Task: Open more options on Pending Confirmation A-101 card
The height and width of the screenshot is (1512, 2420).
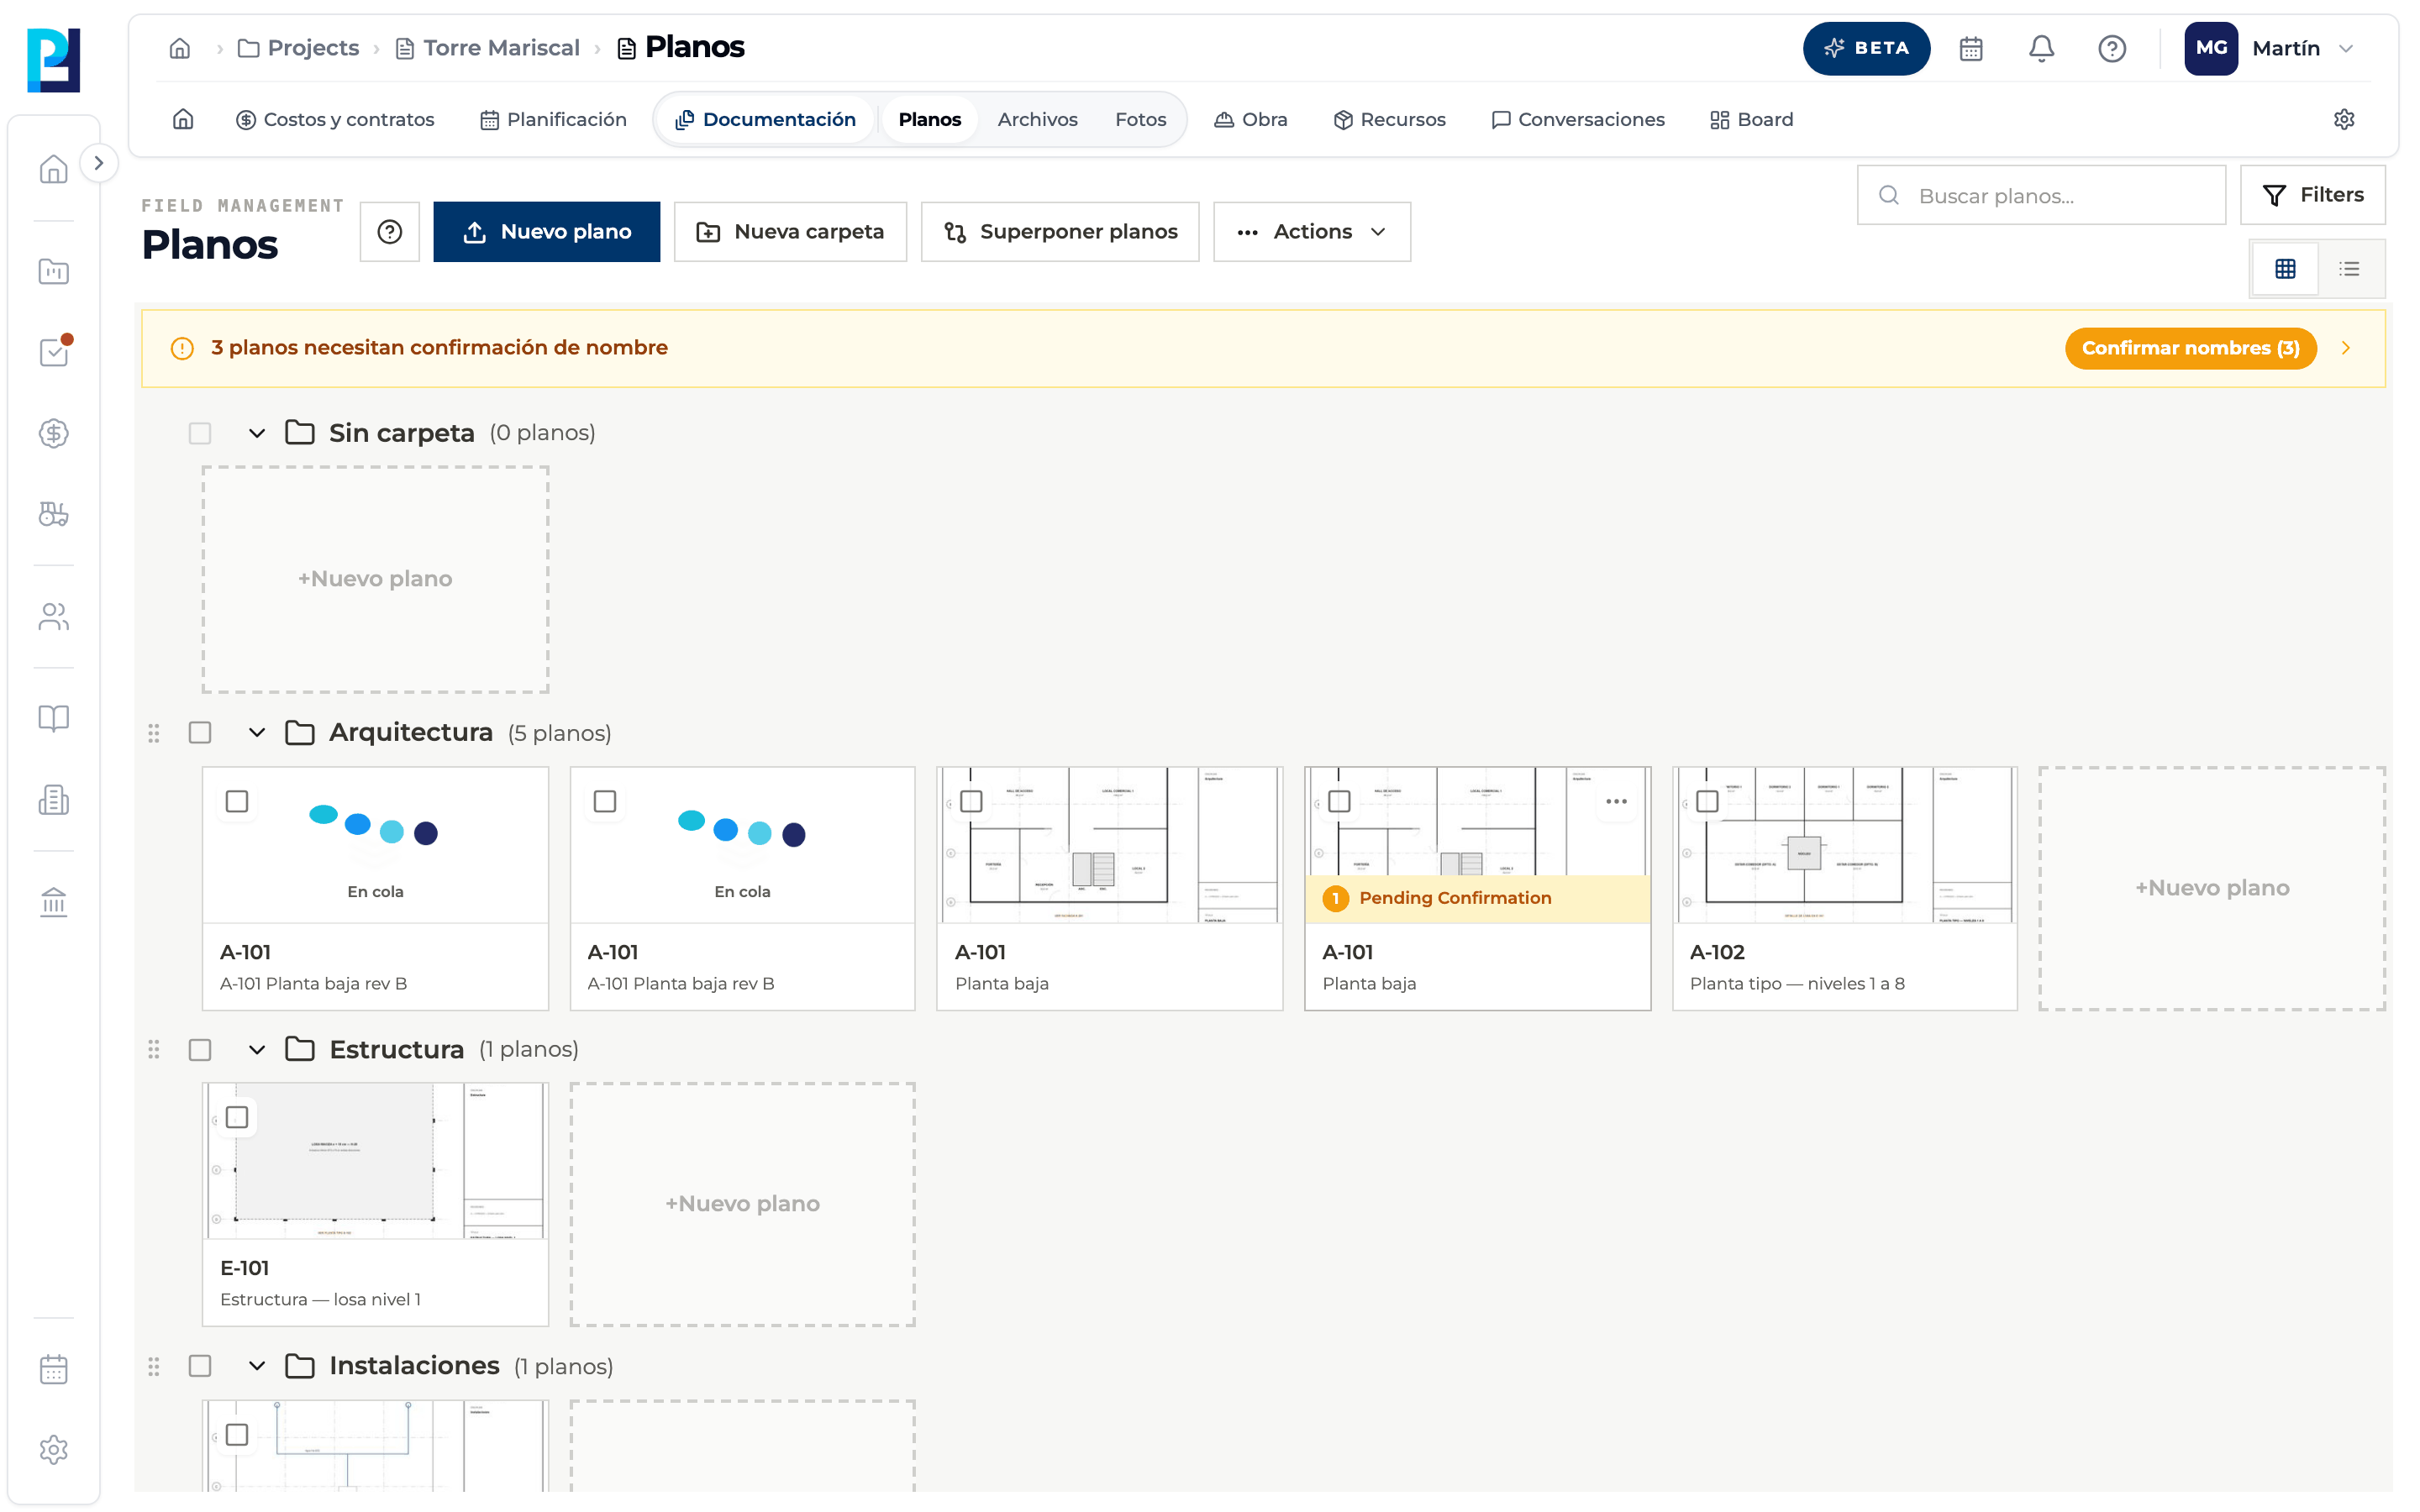Action: tap(1616, 802)
